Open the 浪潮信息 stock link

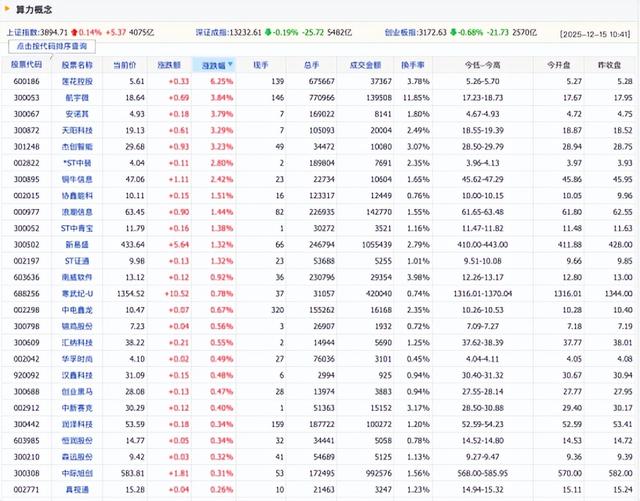77,212
